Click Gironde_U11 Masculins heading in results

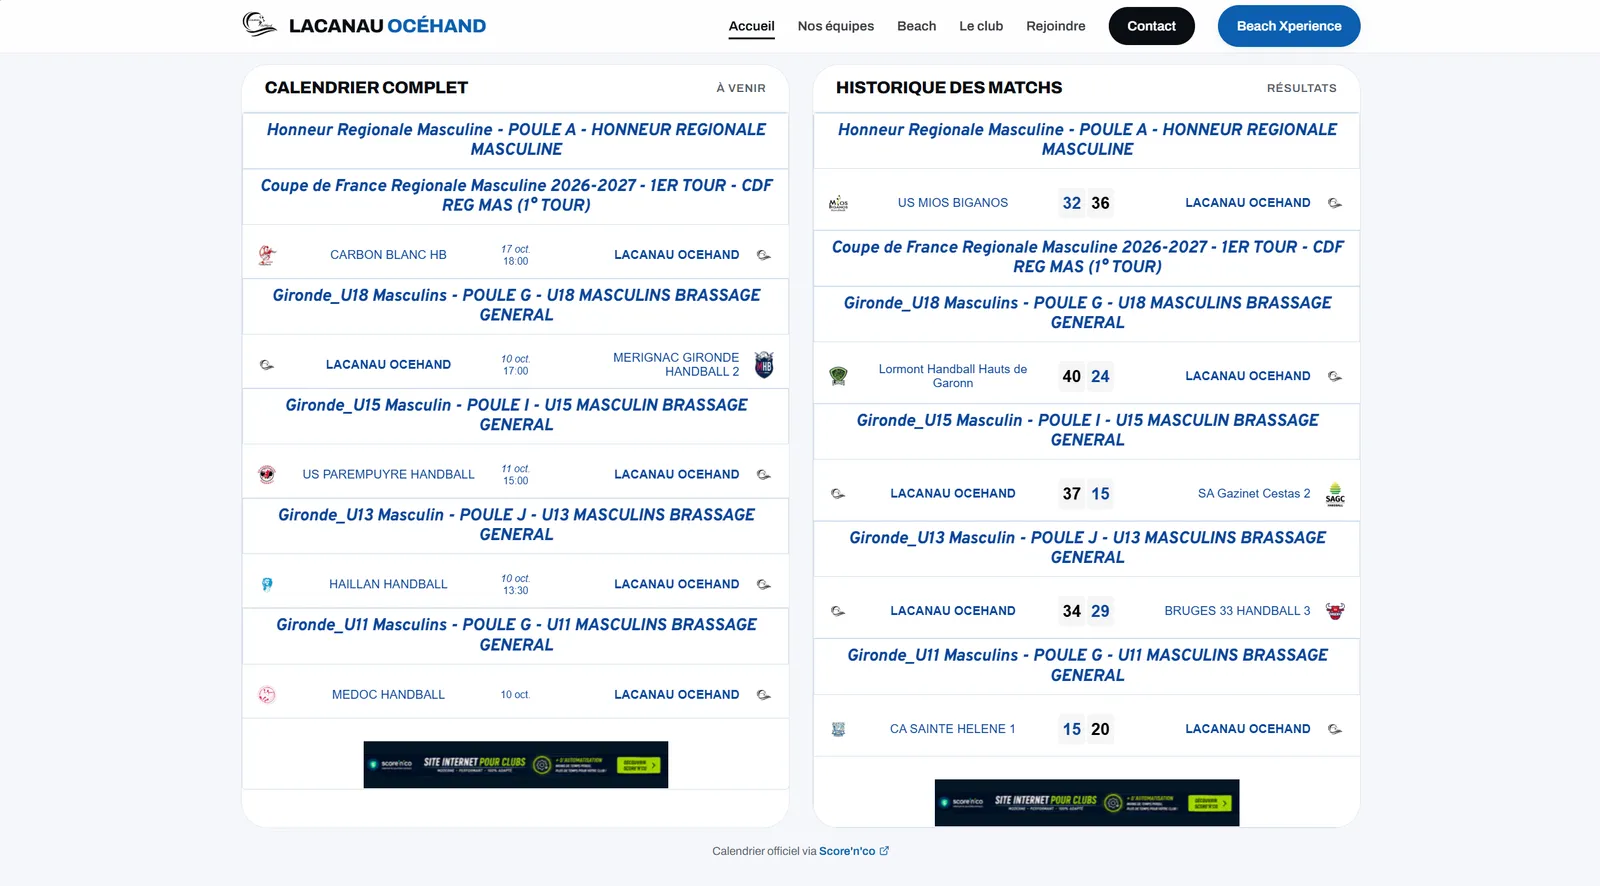point(1087,665)
